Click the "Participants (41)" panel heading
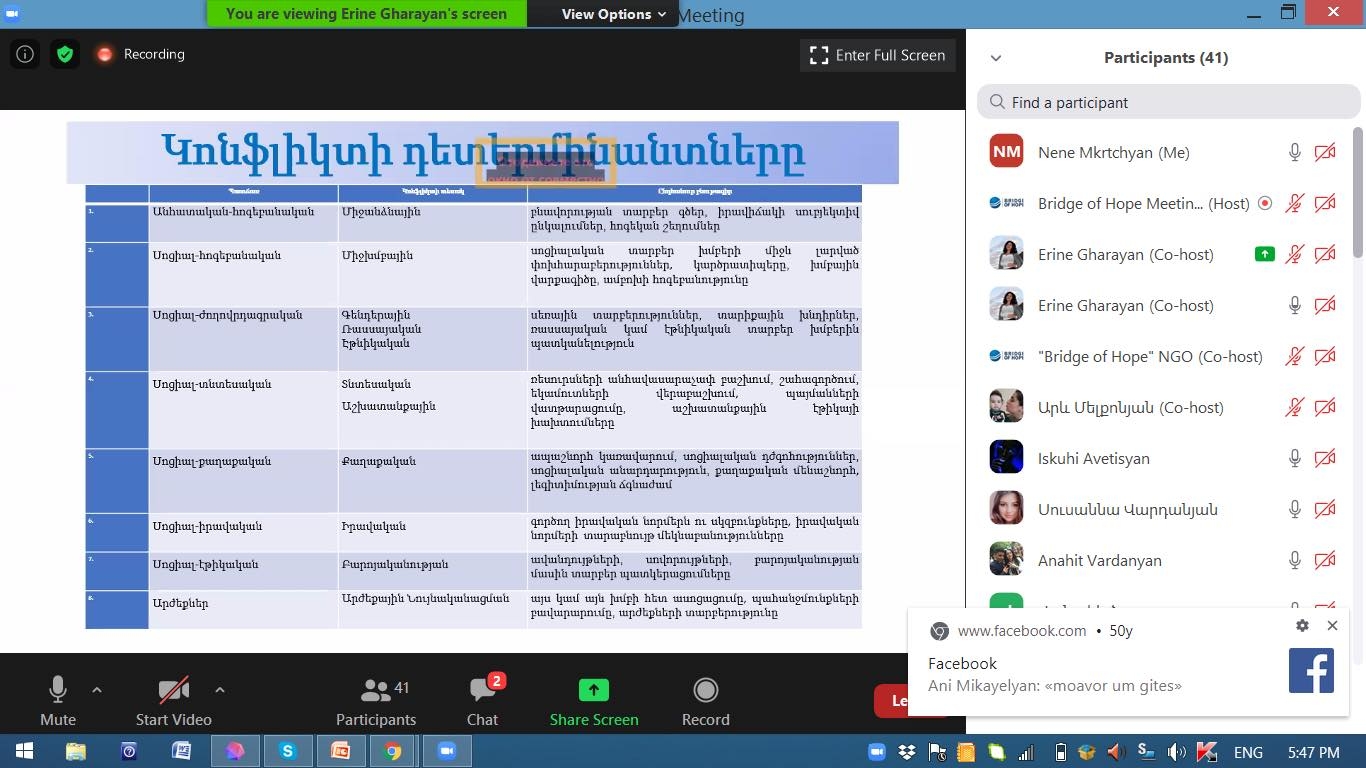This screenshot has width=1366, height=768. tap(1166, 58)
